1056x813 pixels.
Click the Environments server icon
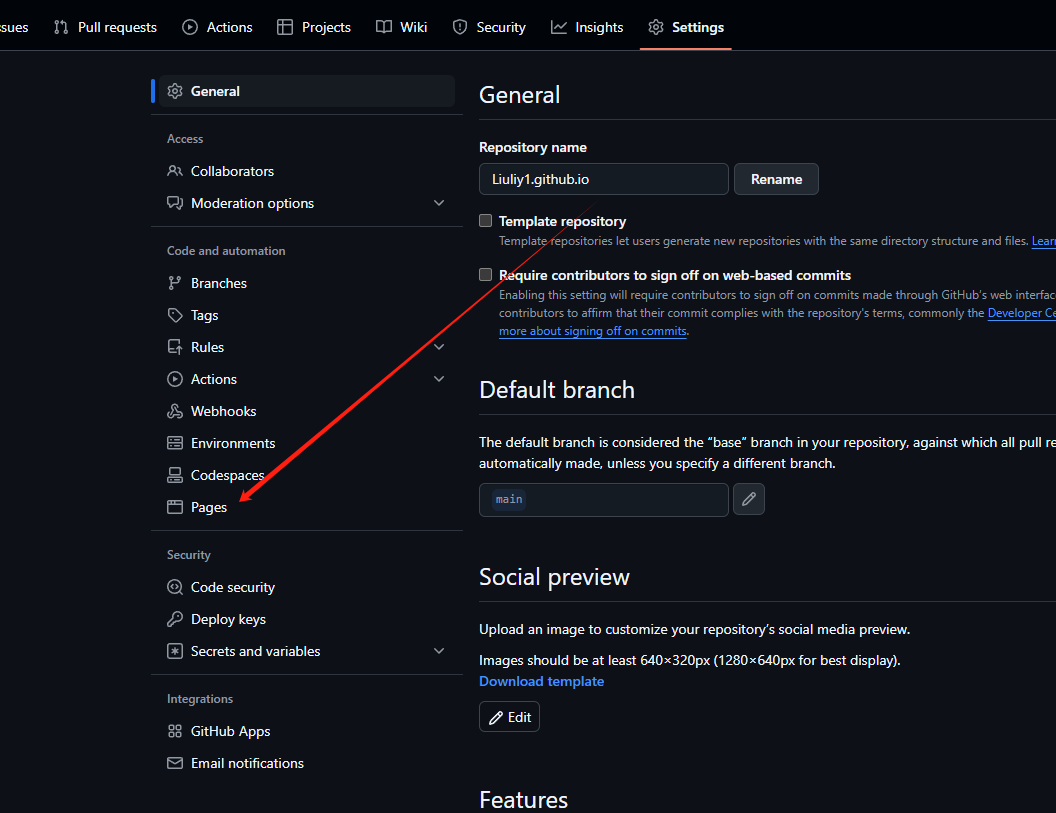point(175,443)
